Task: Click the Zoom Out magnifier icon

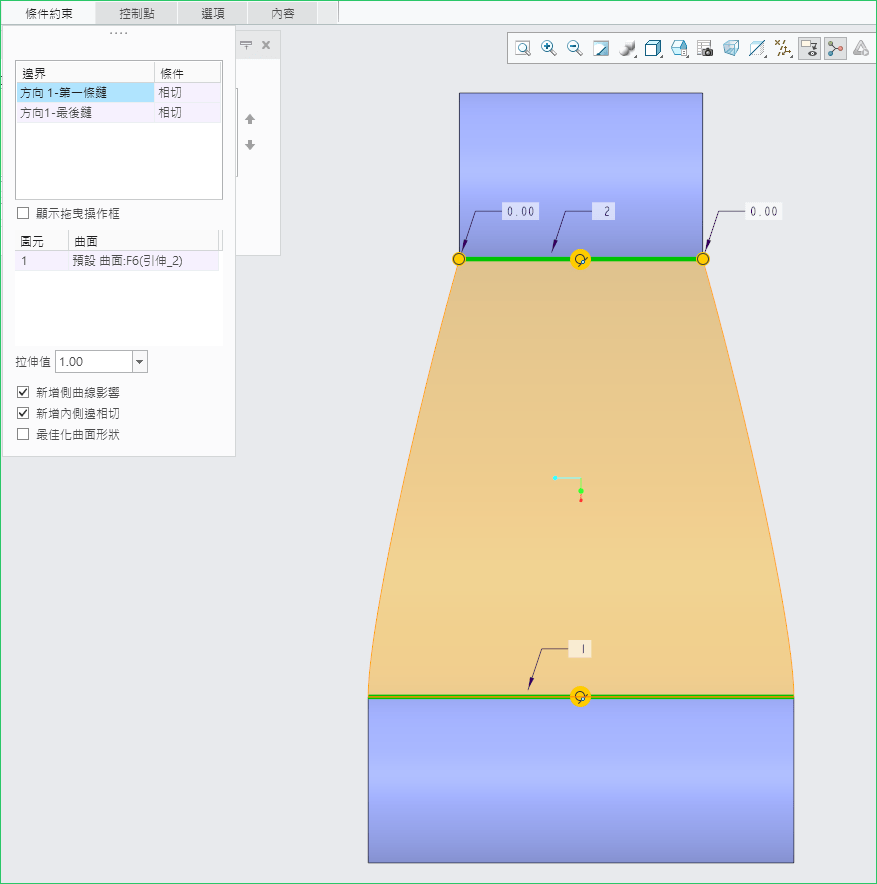Action: (x=575, y=48)
